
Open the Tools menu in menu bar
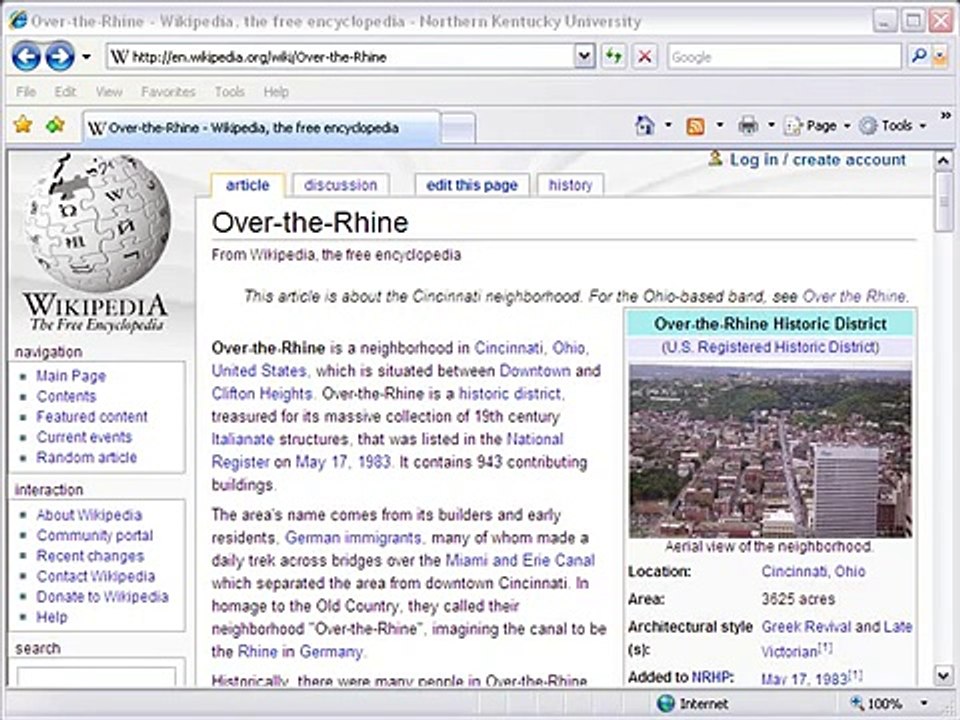(230, 92)
